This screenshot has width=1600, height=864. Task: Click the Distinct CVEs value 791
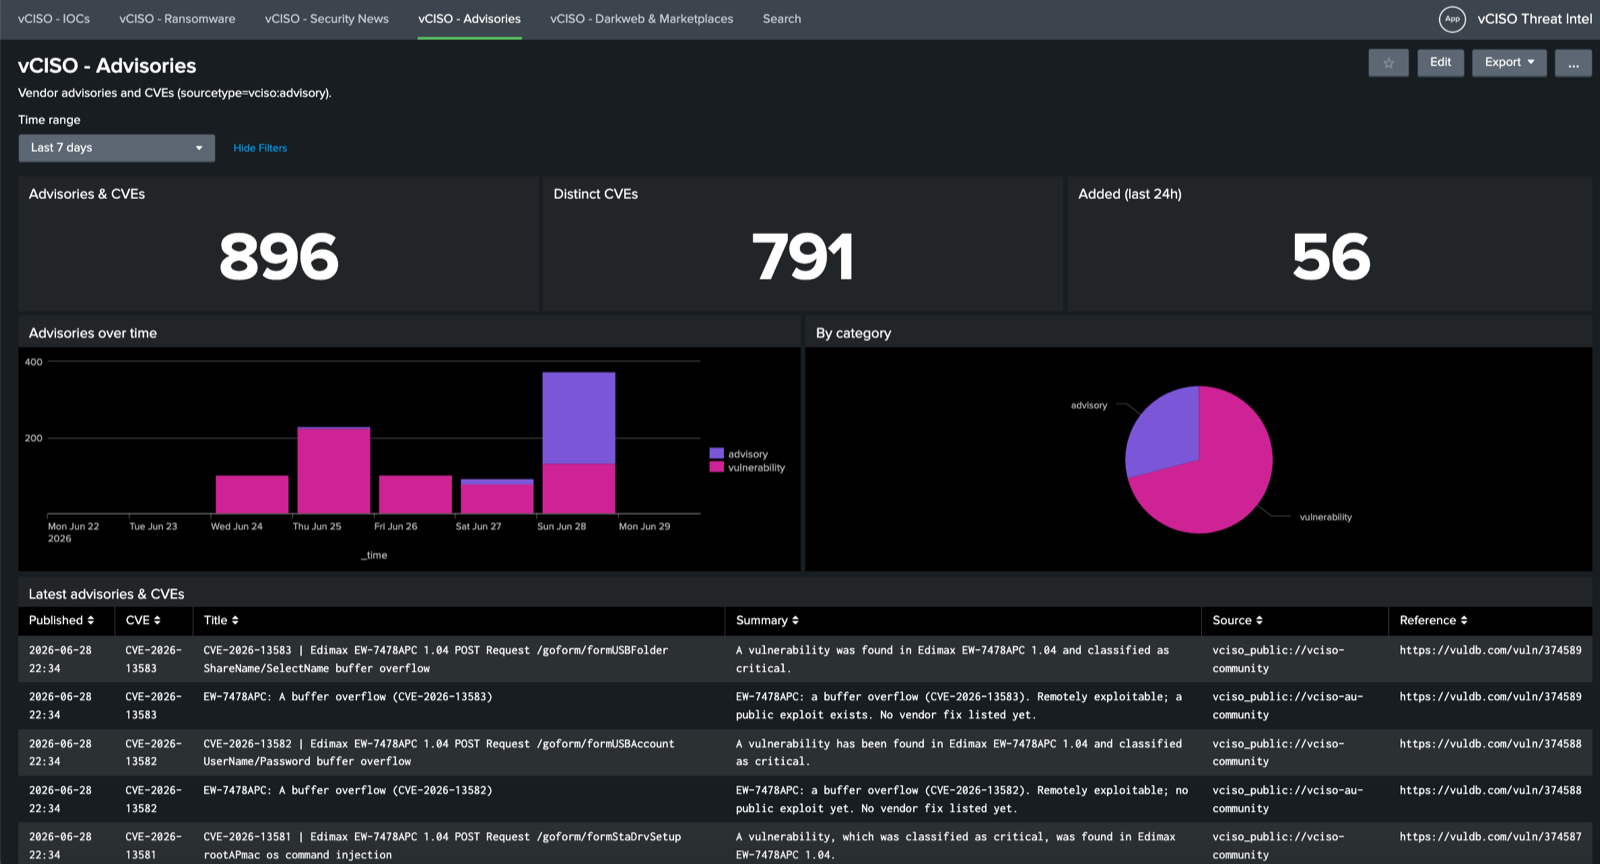pos(803,257)
